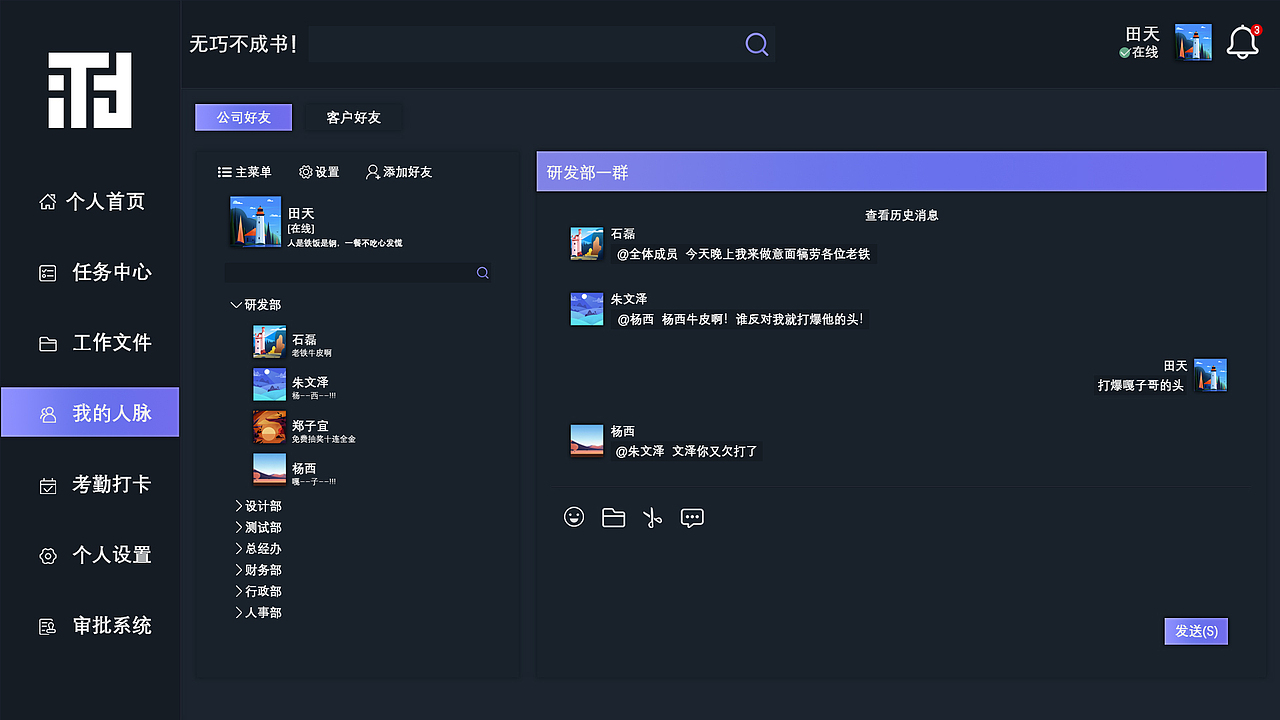Open 主菜单 in the contacts panel
Image resolution: width=1280 pixels, height=720 pixels.
[x=245, y=171]
